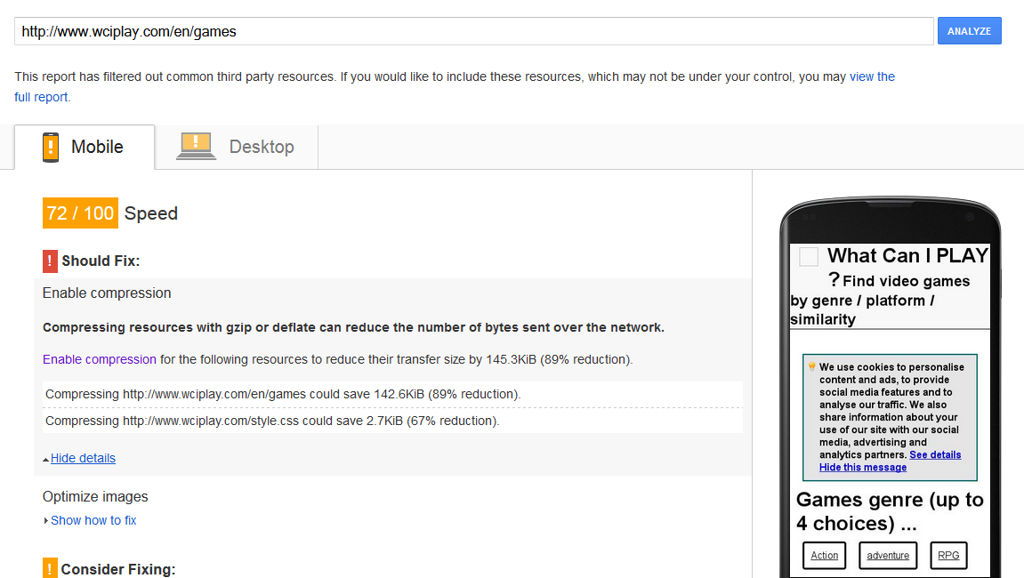Open the 'view the full report' link
This screenshot has height=578, width=1024.
tap(872, 76)
